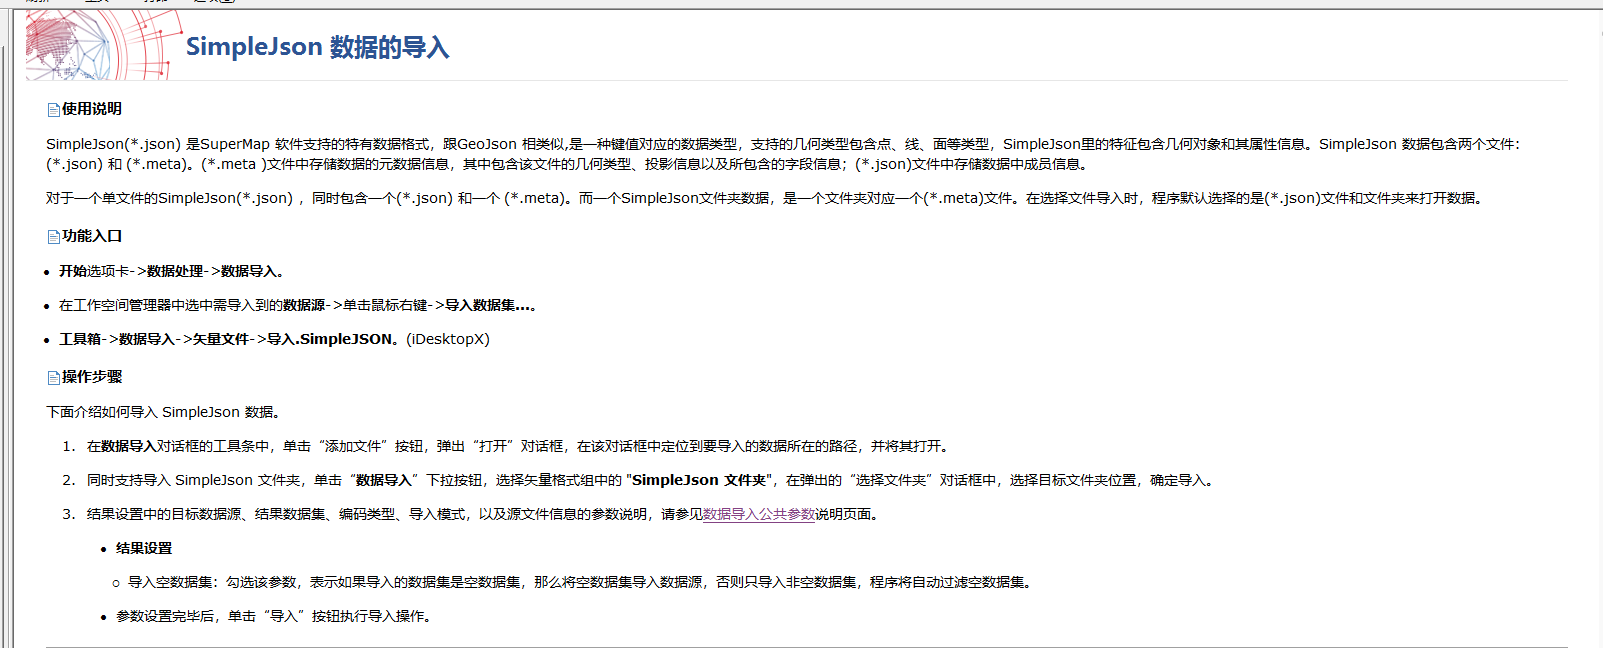Click the sentence 下面介绍如何导入 SimpleJson 数据
The image size is (1603, 648).
click(166, 412)
